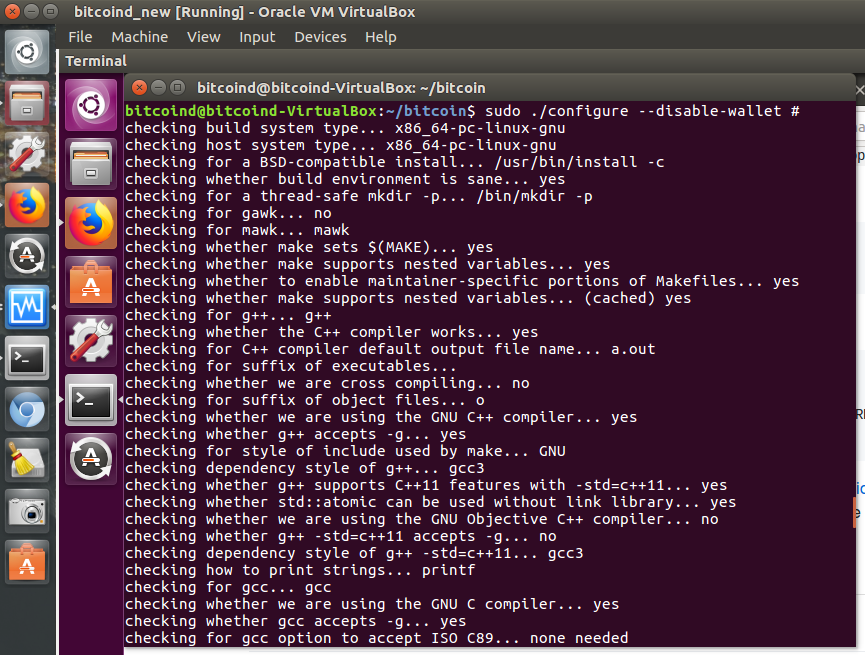This screenshot has height=655, width=865.
Task: Open Files manager in host launcher
Action: click(x=27, y=103)
